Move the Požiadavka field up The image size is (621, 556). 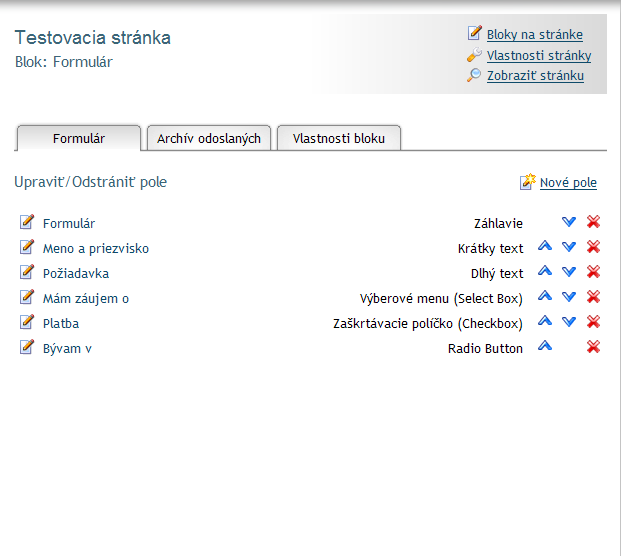coord(545,271)
